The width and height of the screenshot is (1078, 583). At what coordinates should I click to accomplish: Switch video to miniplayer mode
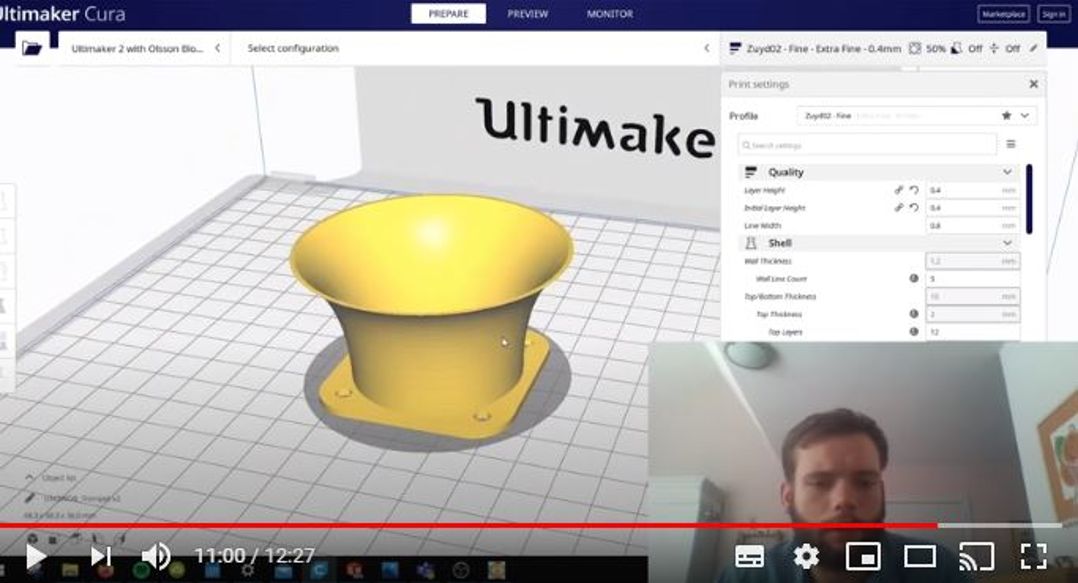[863, 556]
